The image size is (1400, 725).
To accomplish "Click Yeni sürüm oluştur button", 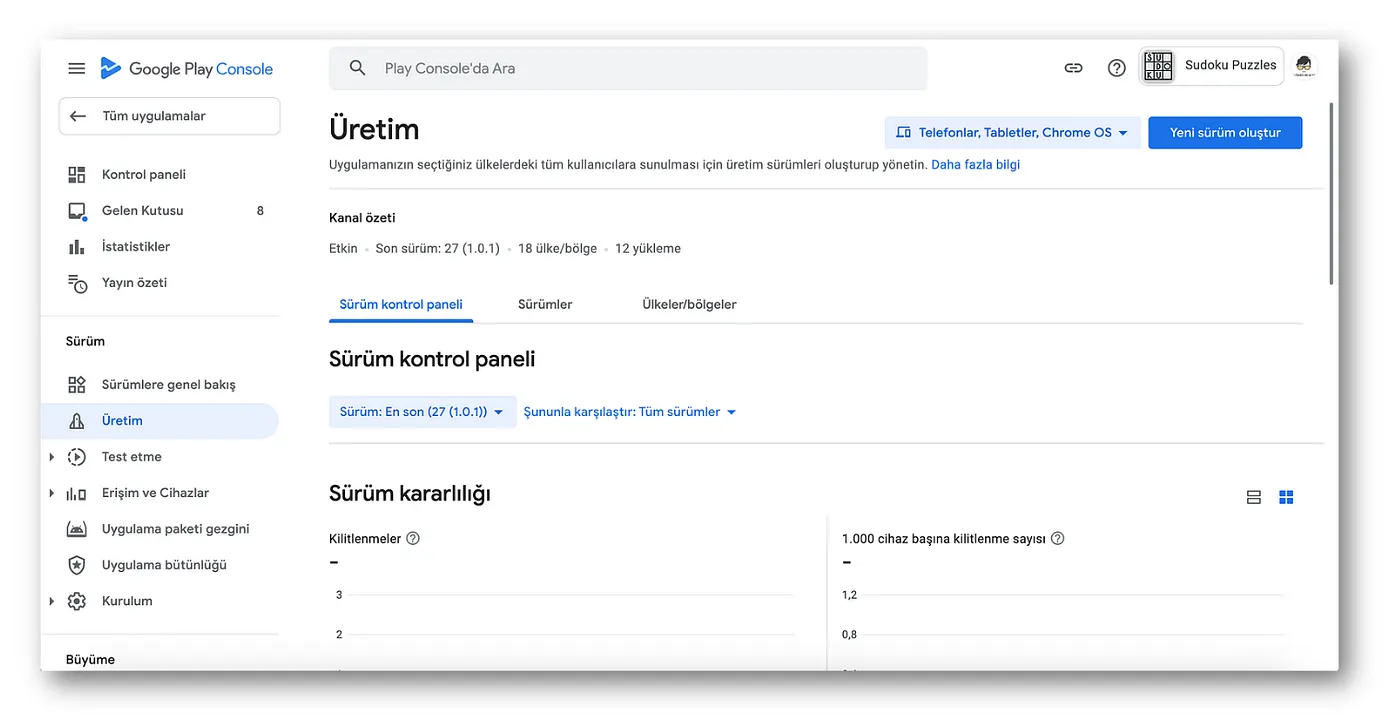I will point(1224,133).
